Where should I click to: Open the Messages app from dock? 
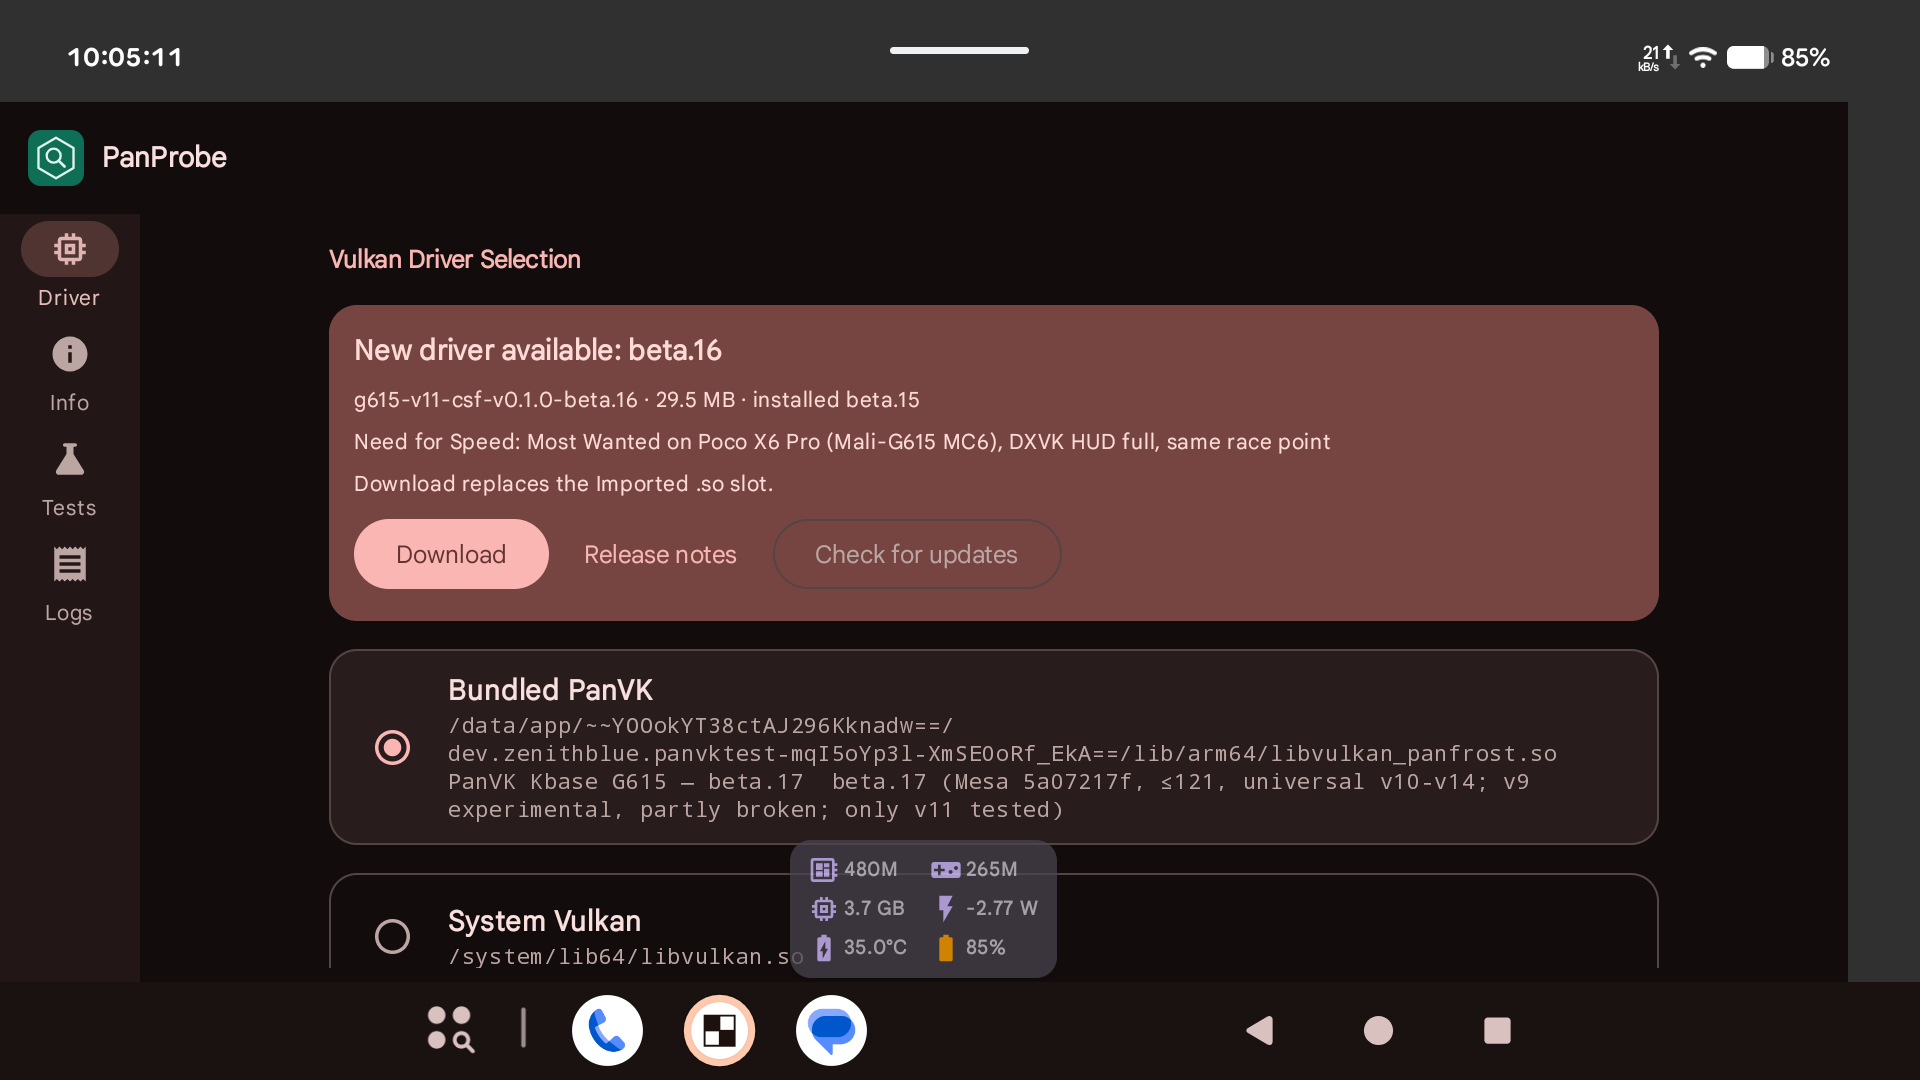click(831, 1030)
